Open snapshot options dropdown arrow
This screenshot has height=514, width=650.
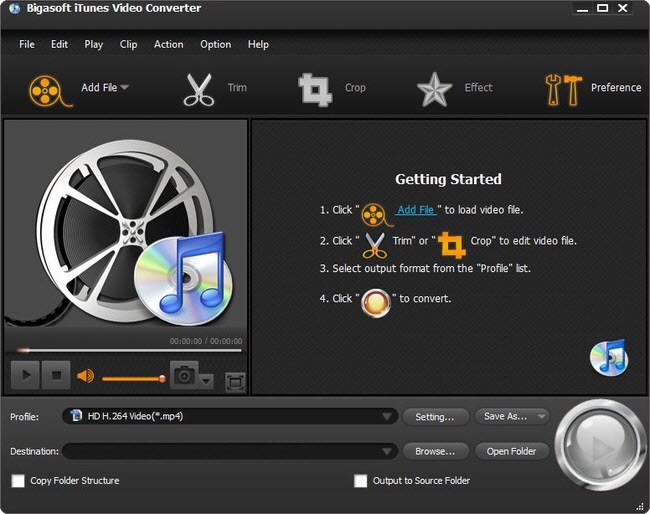click(x=206, y=380)
